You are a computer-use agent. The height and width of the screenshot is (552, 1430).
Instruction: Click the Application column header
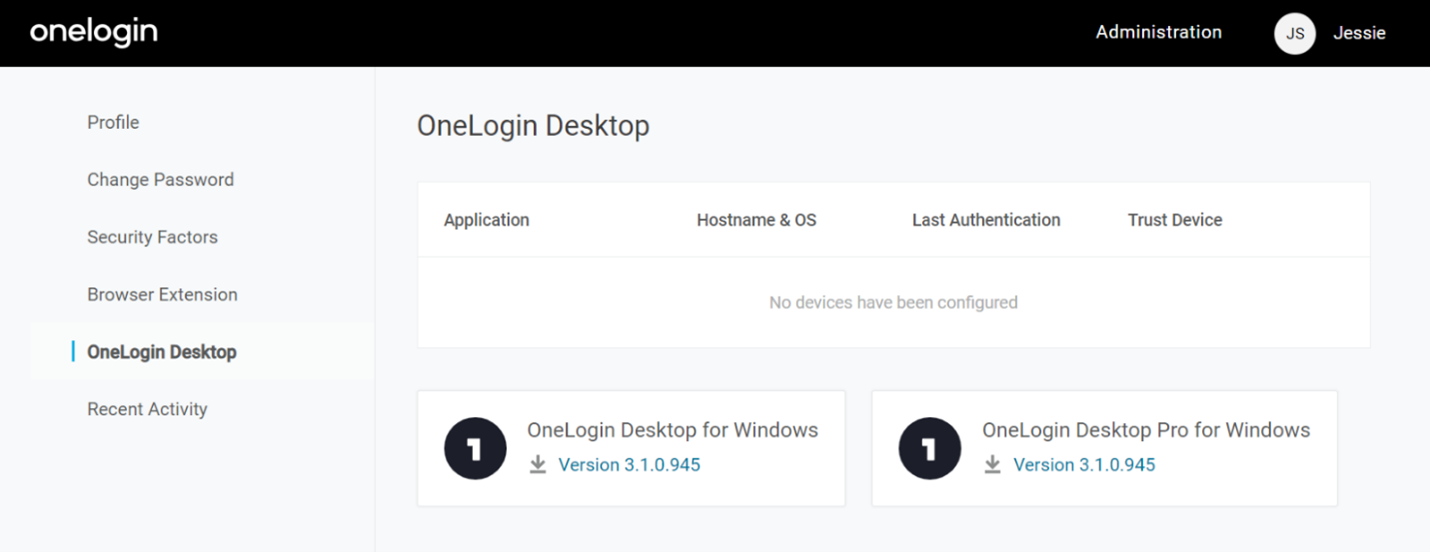pyautogui.click(x=487, y=220)
